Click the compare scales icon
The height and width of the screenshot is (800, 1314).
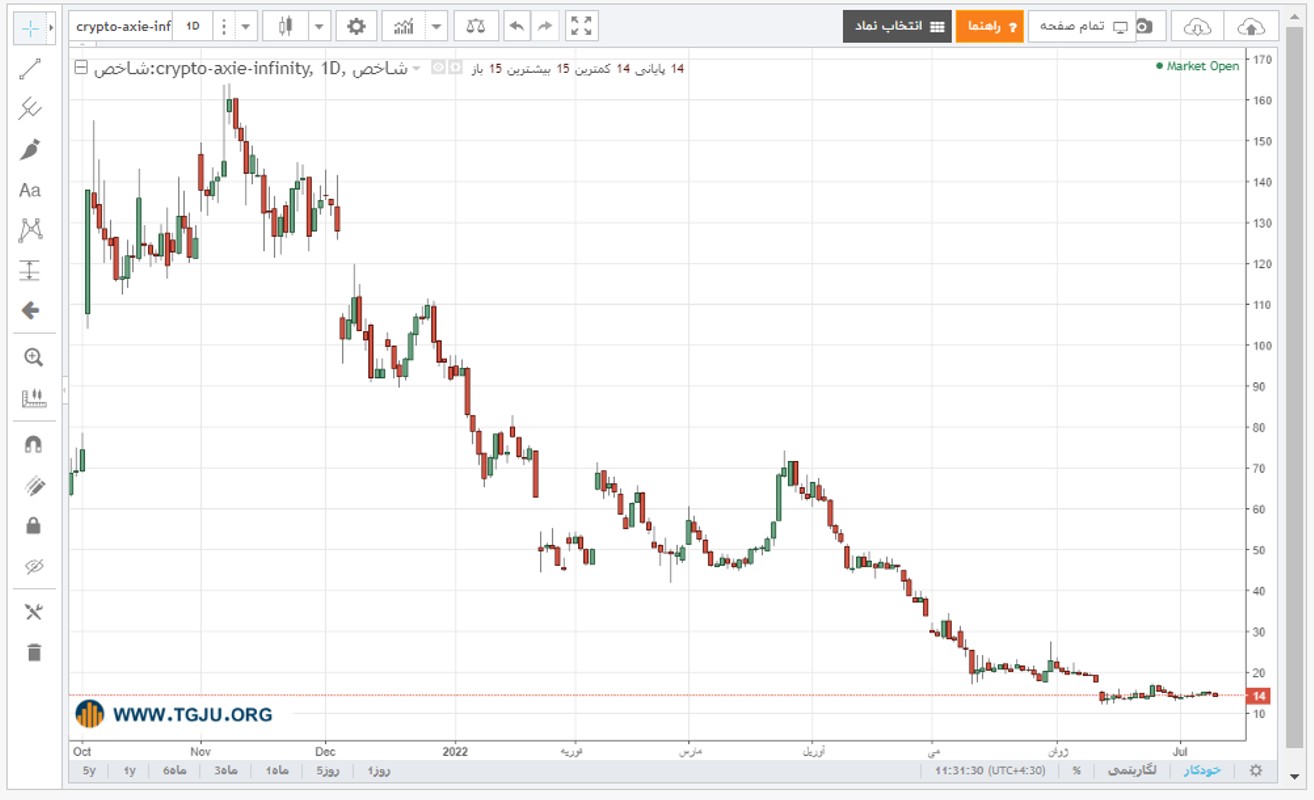pyautogui.click(x=475, y=27)
